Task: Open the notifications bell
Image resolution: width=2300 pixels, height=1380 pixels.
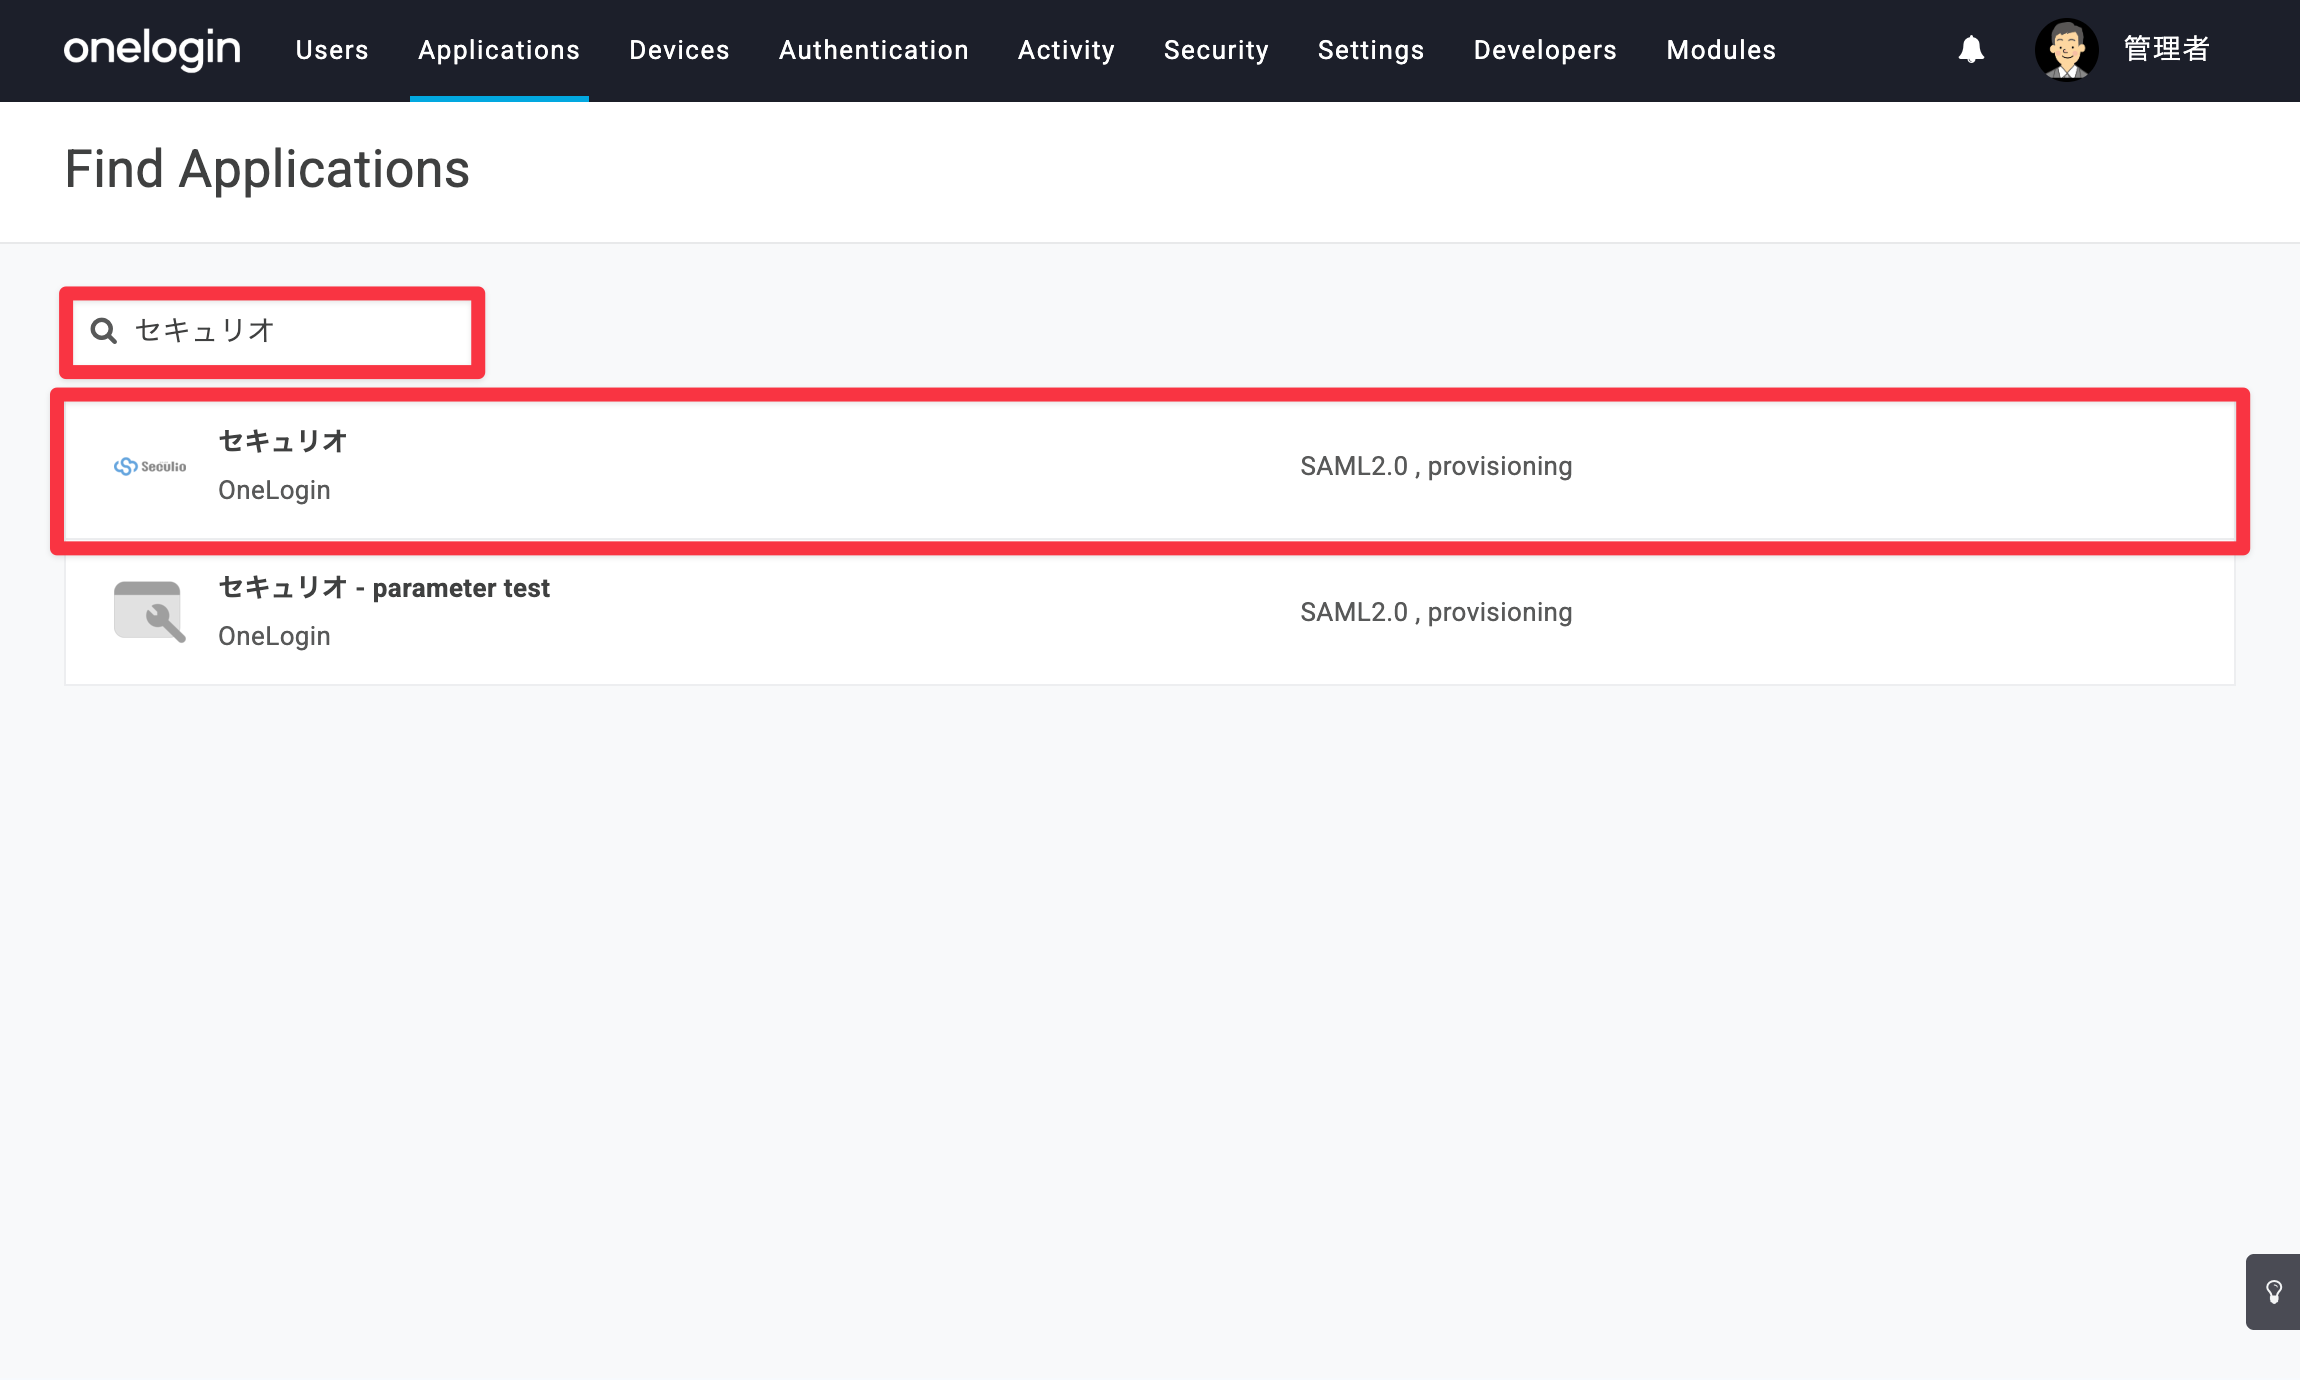Action: [1971, 49]
